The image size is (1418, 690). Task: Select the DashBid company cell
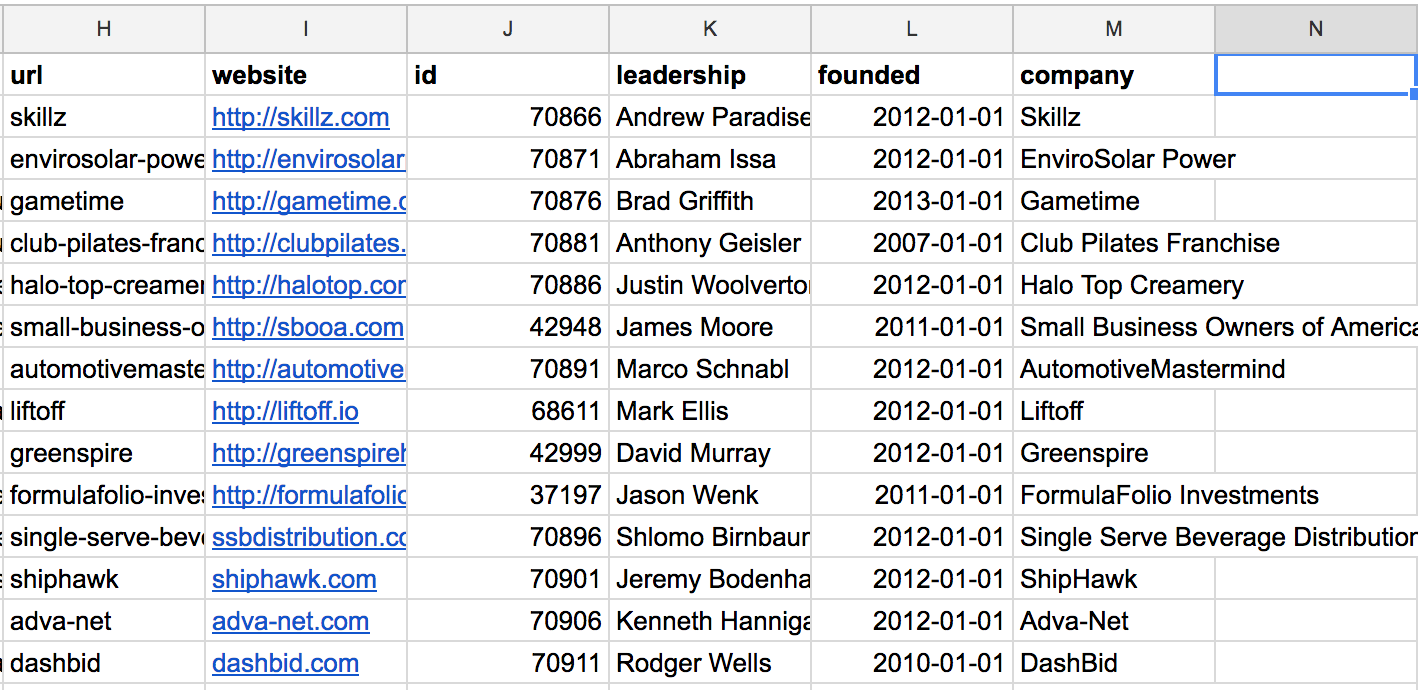tap(1114, 663)
